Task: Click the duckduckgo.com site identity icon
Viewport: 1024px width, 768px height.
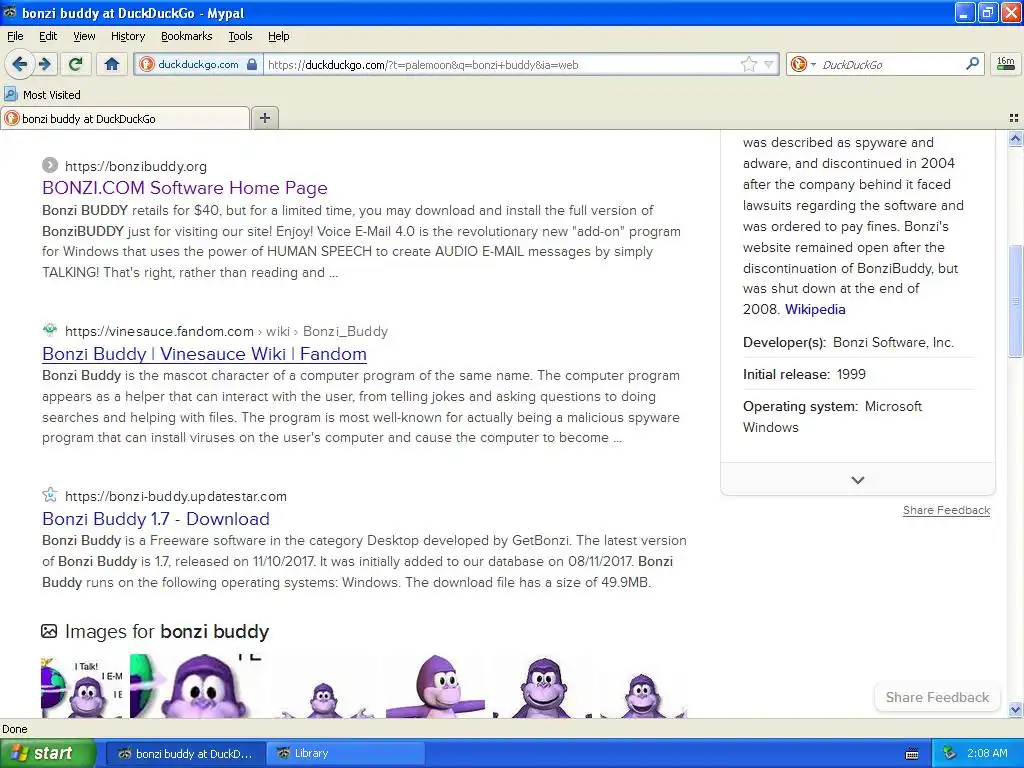Action: [147, 64]
